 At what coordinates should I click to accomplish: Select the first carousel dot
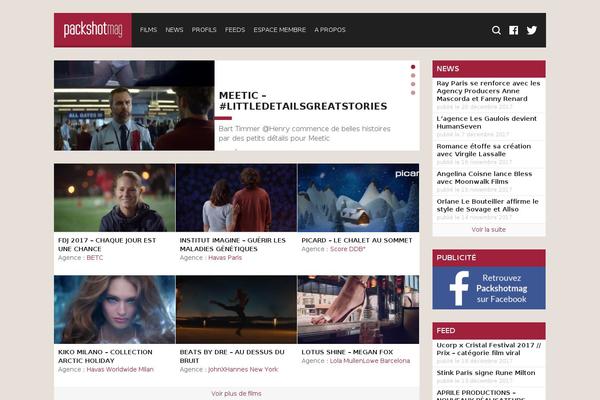point(413,67)
